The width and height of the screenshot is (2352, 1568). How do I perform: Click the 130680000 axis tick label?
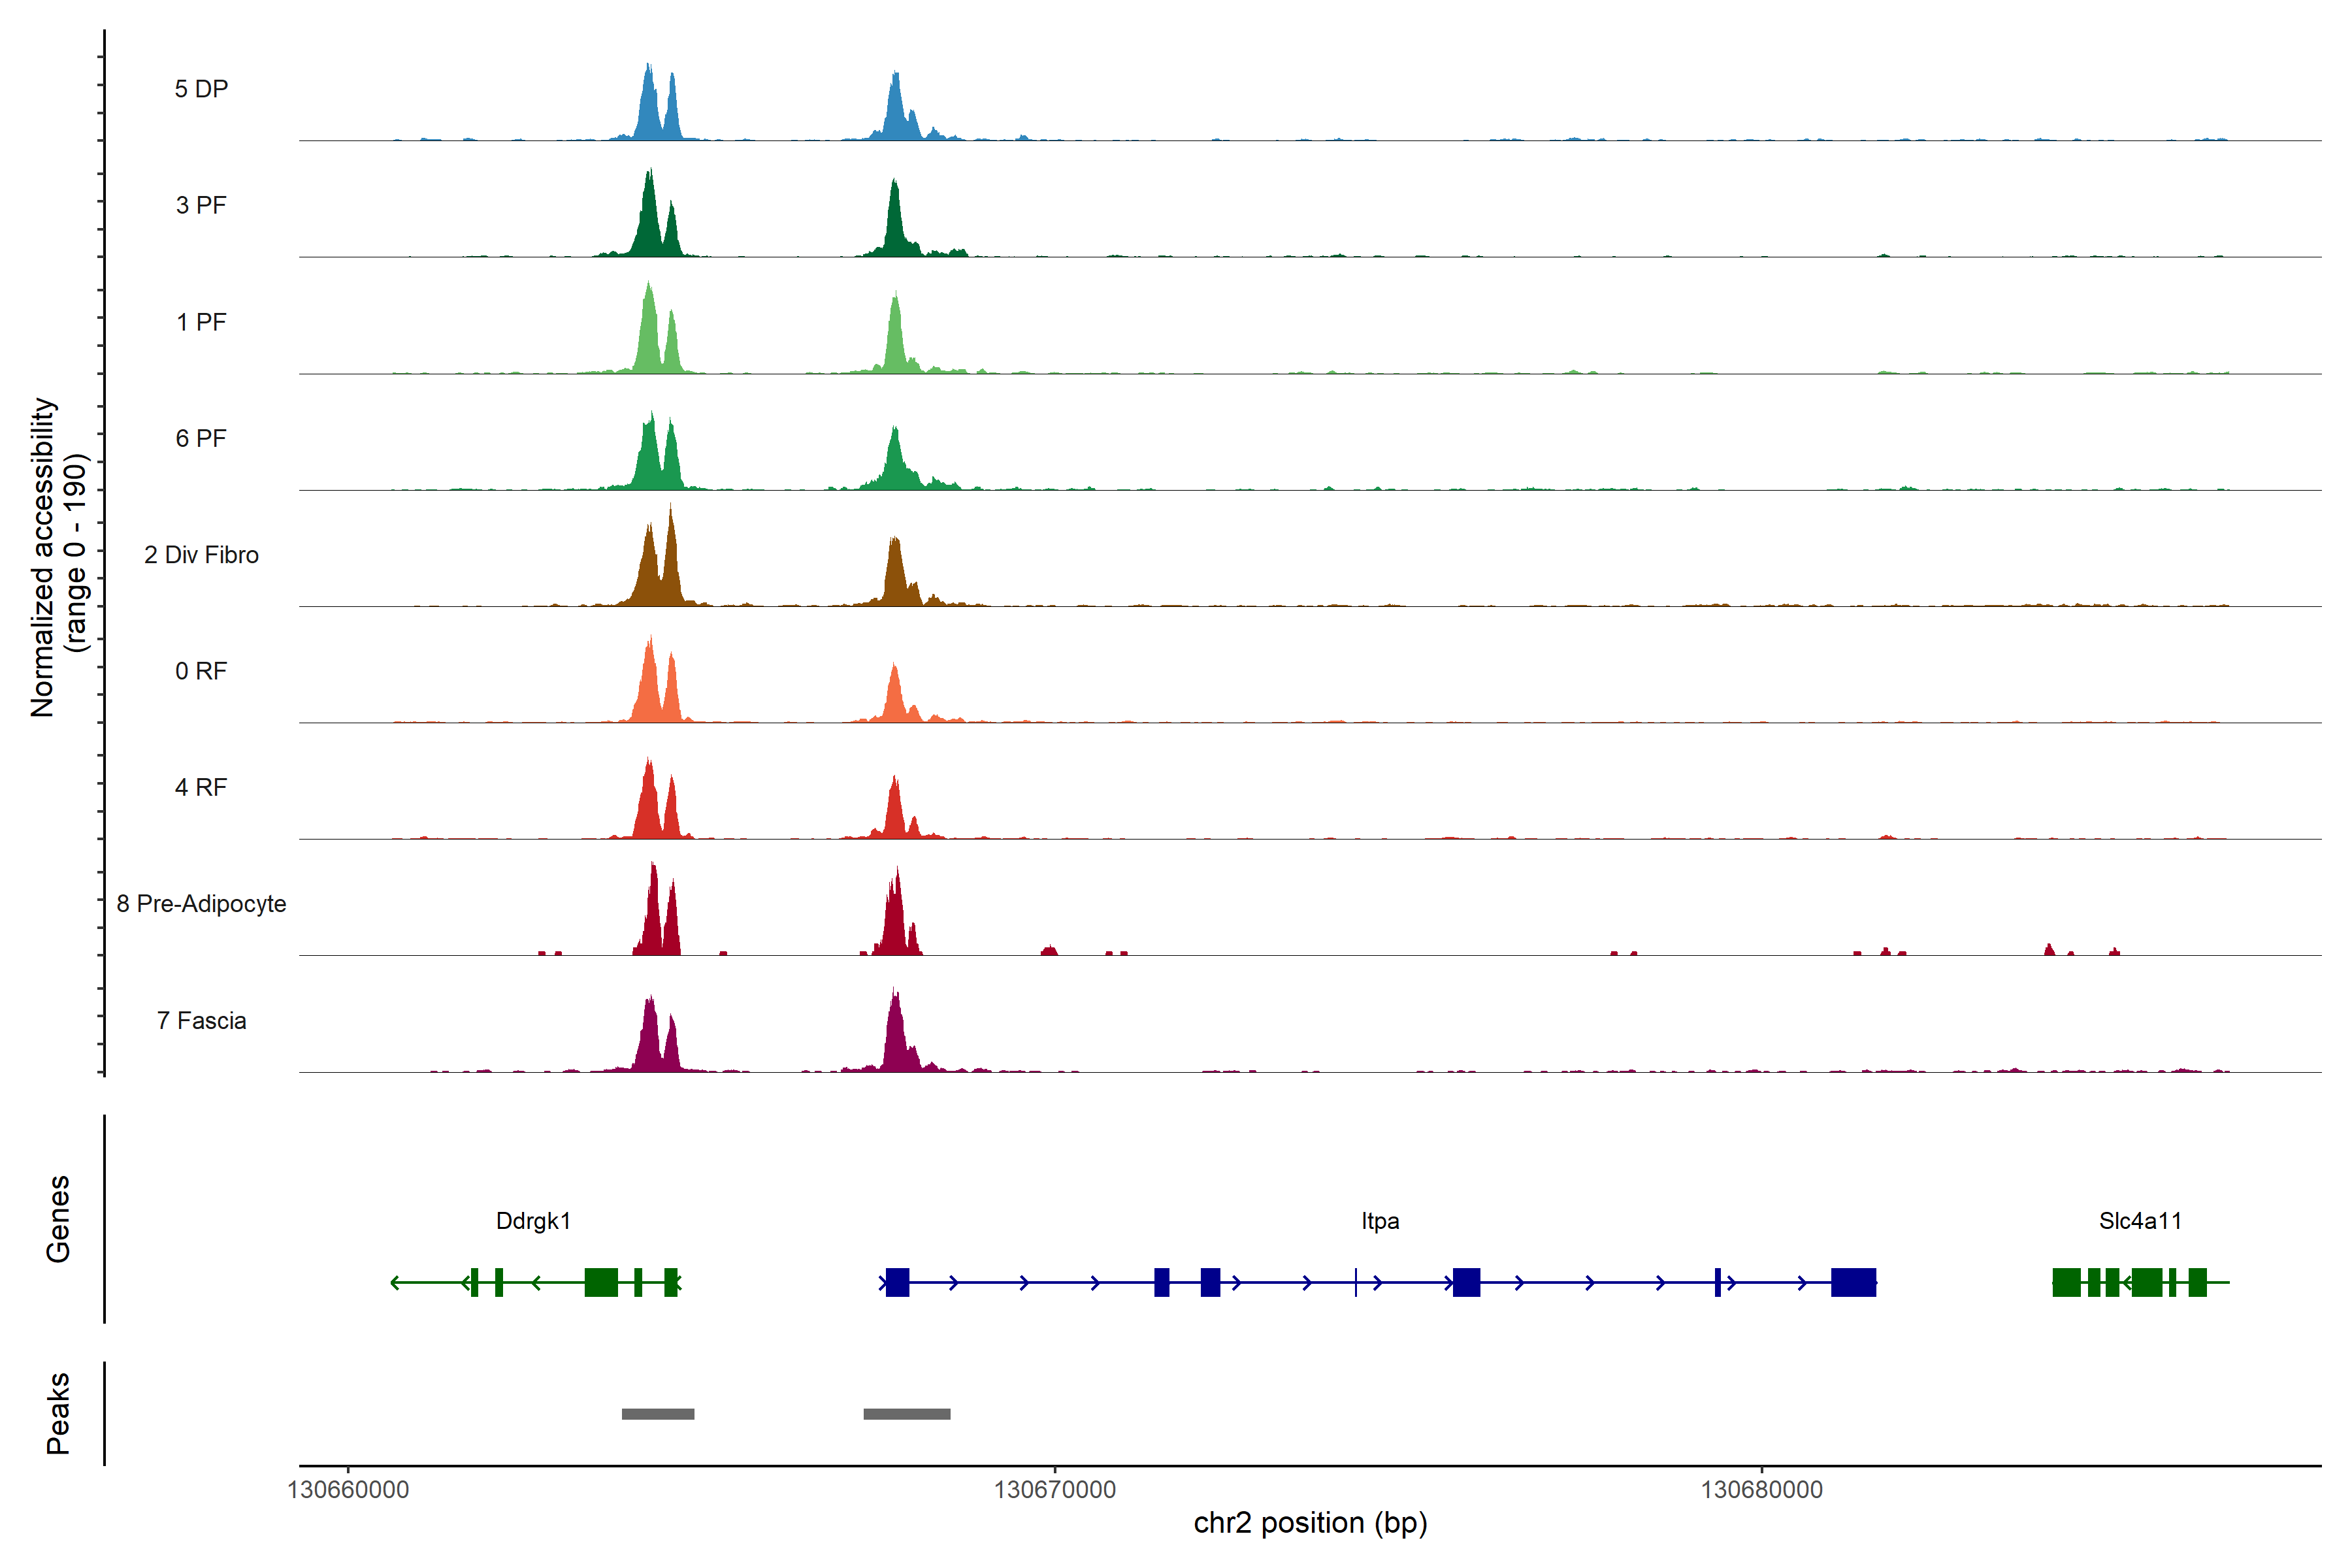[x=1761, y=1490]
